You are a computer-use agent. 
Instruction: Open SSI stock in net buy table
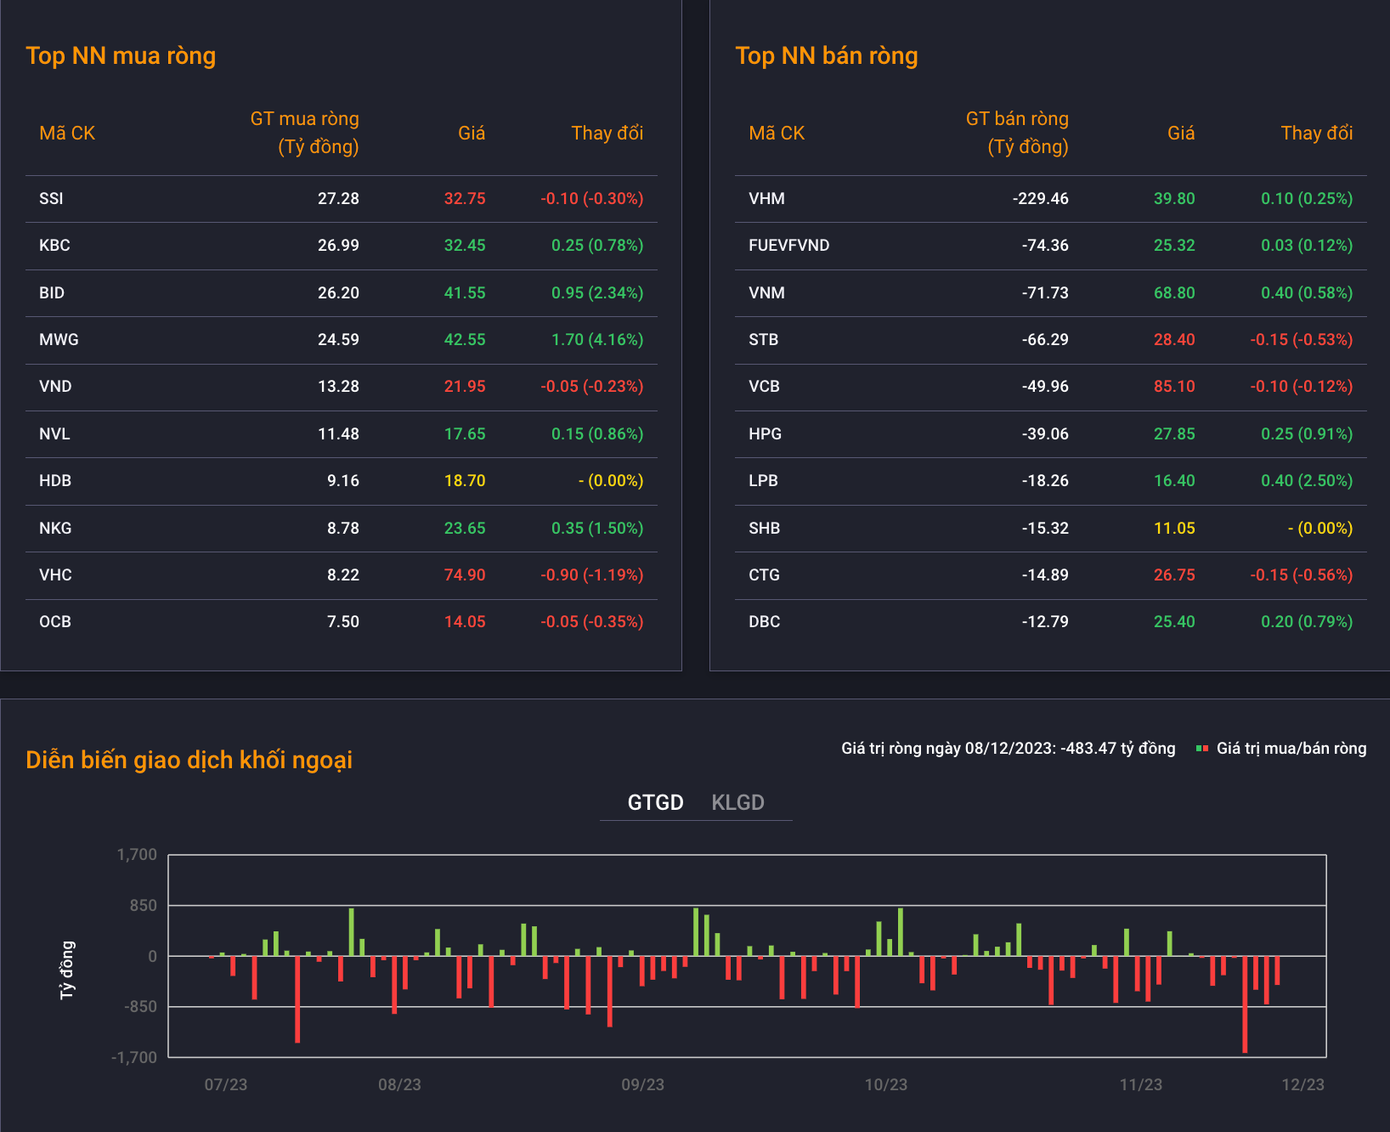click(51, 199)
